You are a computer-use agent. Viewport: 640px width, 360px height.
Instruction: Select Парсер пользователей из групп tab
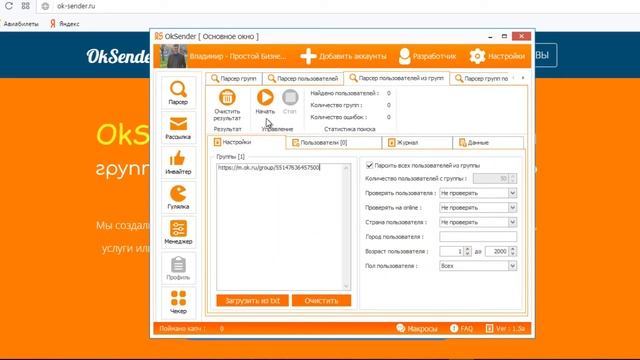(x=396, y=78)
